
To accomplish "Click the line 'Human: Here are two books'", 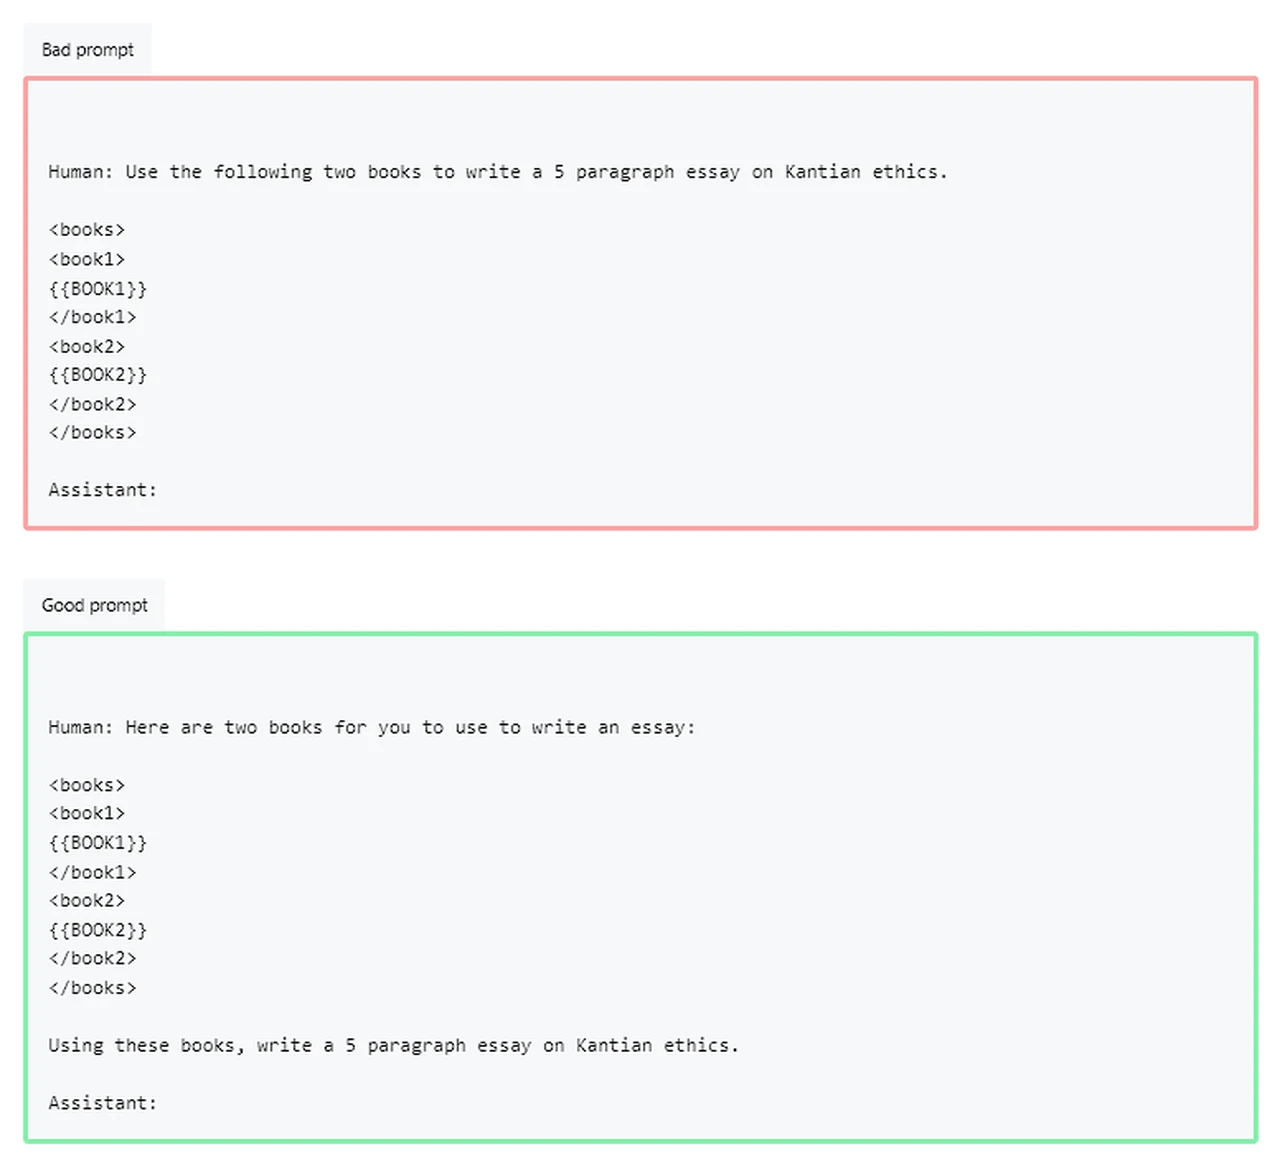I will 371,727.
